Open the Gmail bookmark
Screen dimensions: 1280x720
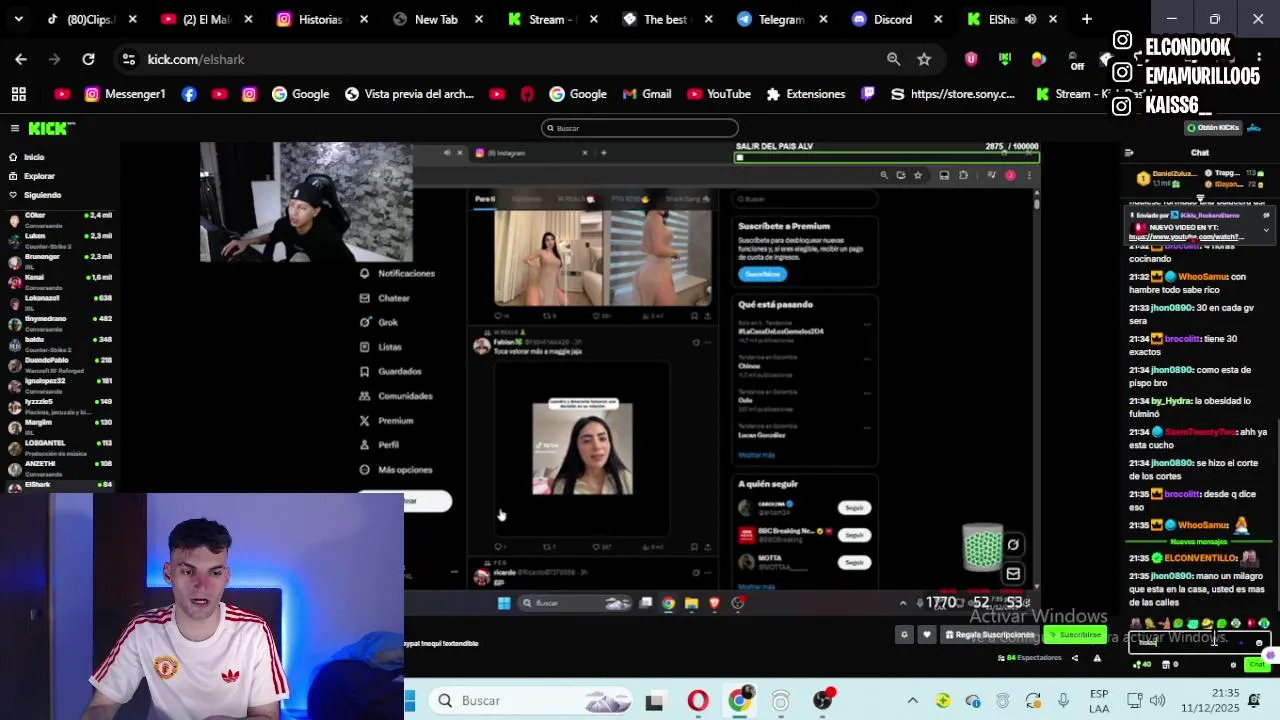[647, 94]
